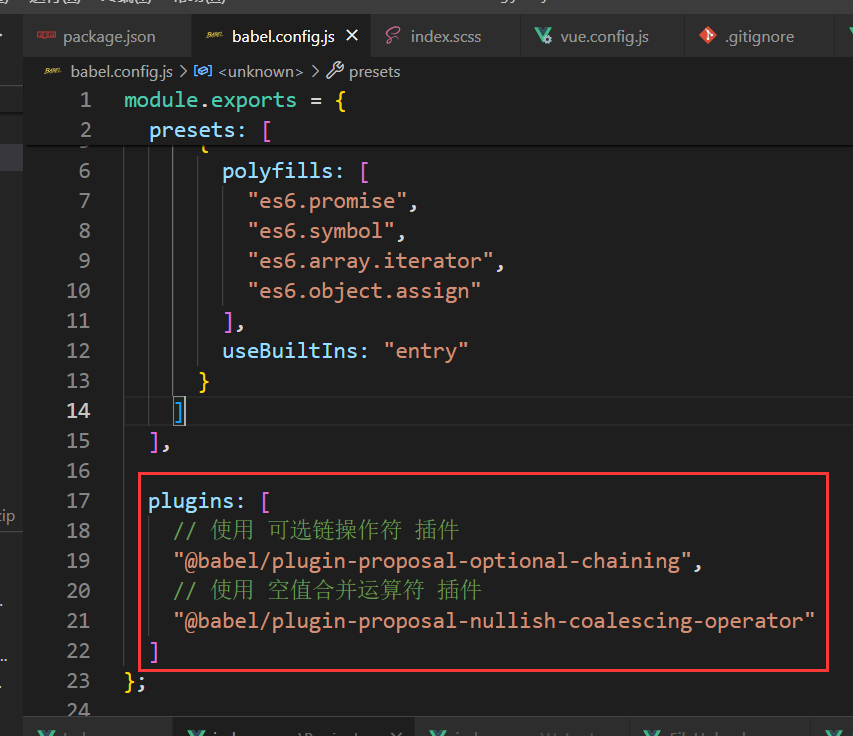Click the symbol icon before <unknown> breadcrumb

tap(203, 71)
